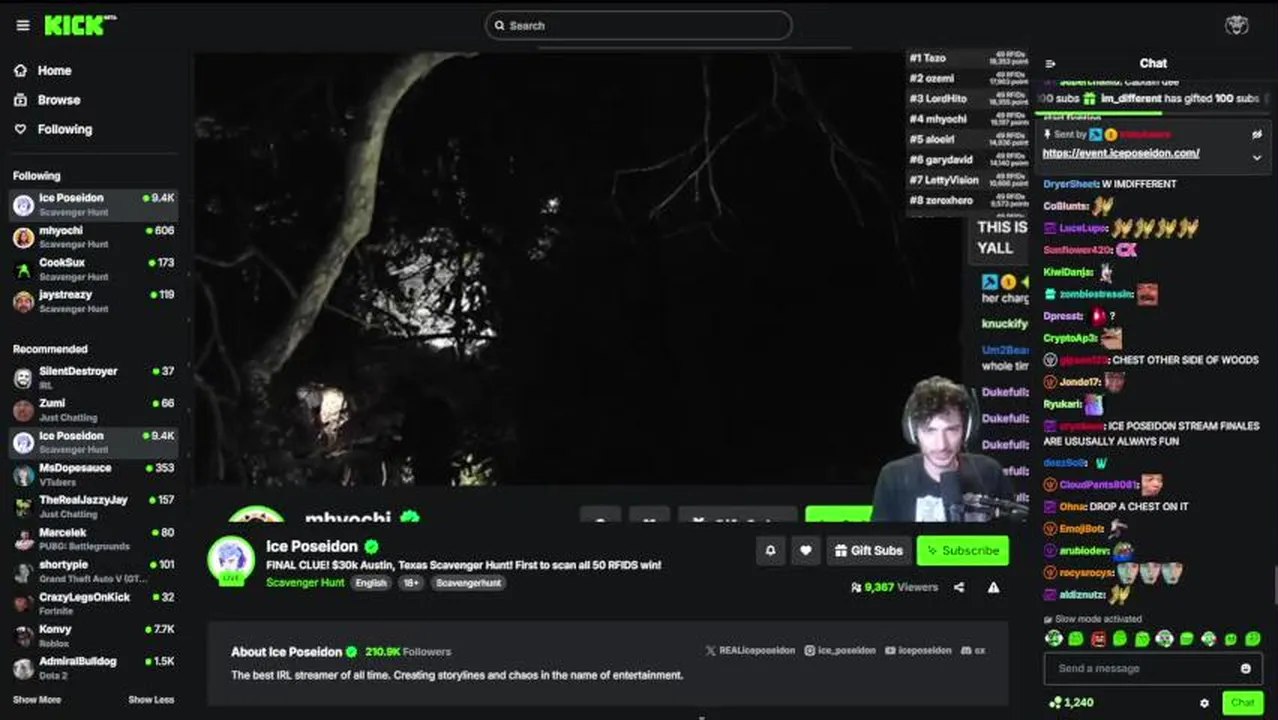Viewport: 1278px width, 720px height.
Task: Toggle notification bell for channel
Action: [771, 550]
